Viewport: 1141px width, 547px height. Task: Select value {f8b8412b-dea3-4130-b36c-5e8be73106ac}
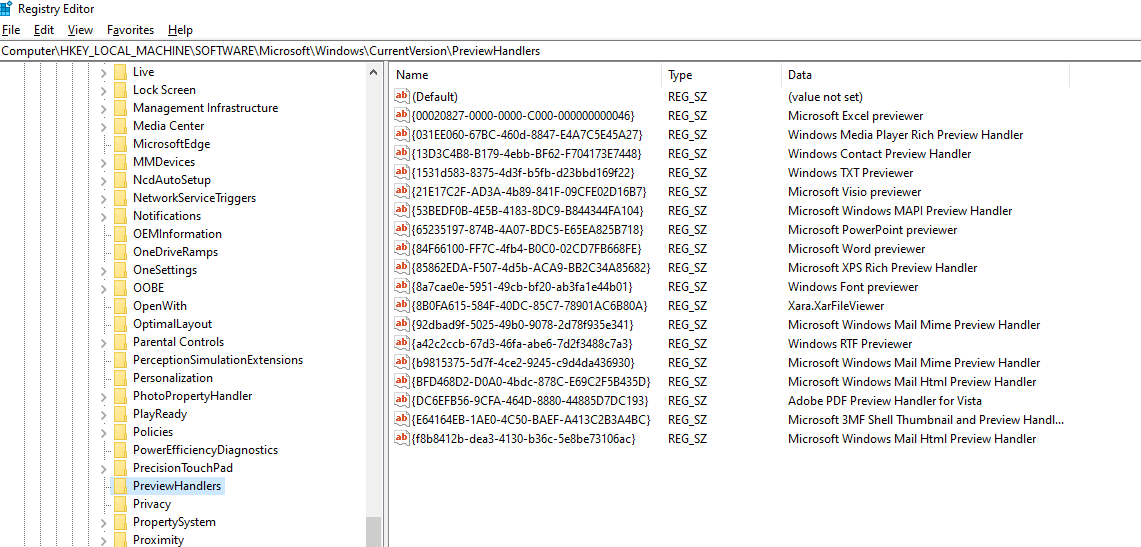pos(524,439)
